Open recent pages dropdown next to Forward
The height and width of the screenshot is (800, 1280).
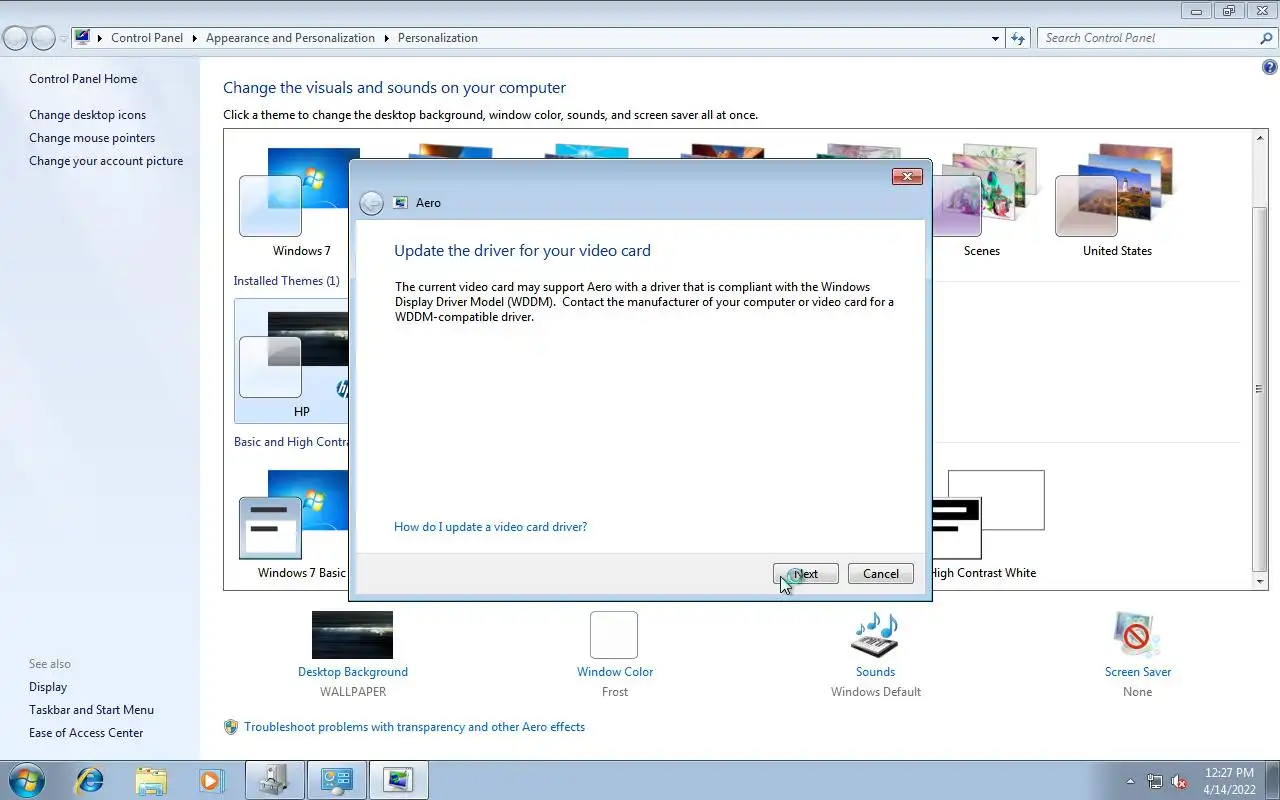click(63, 39)
